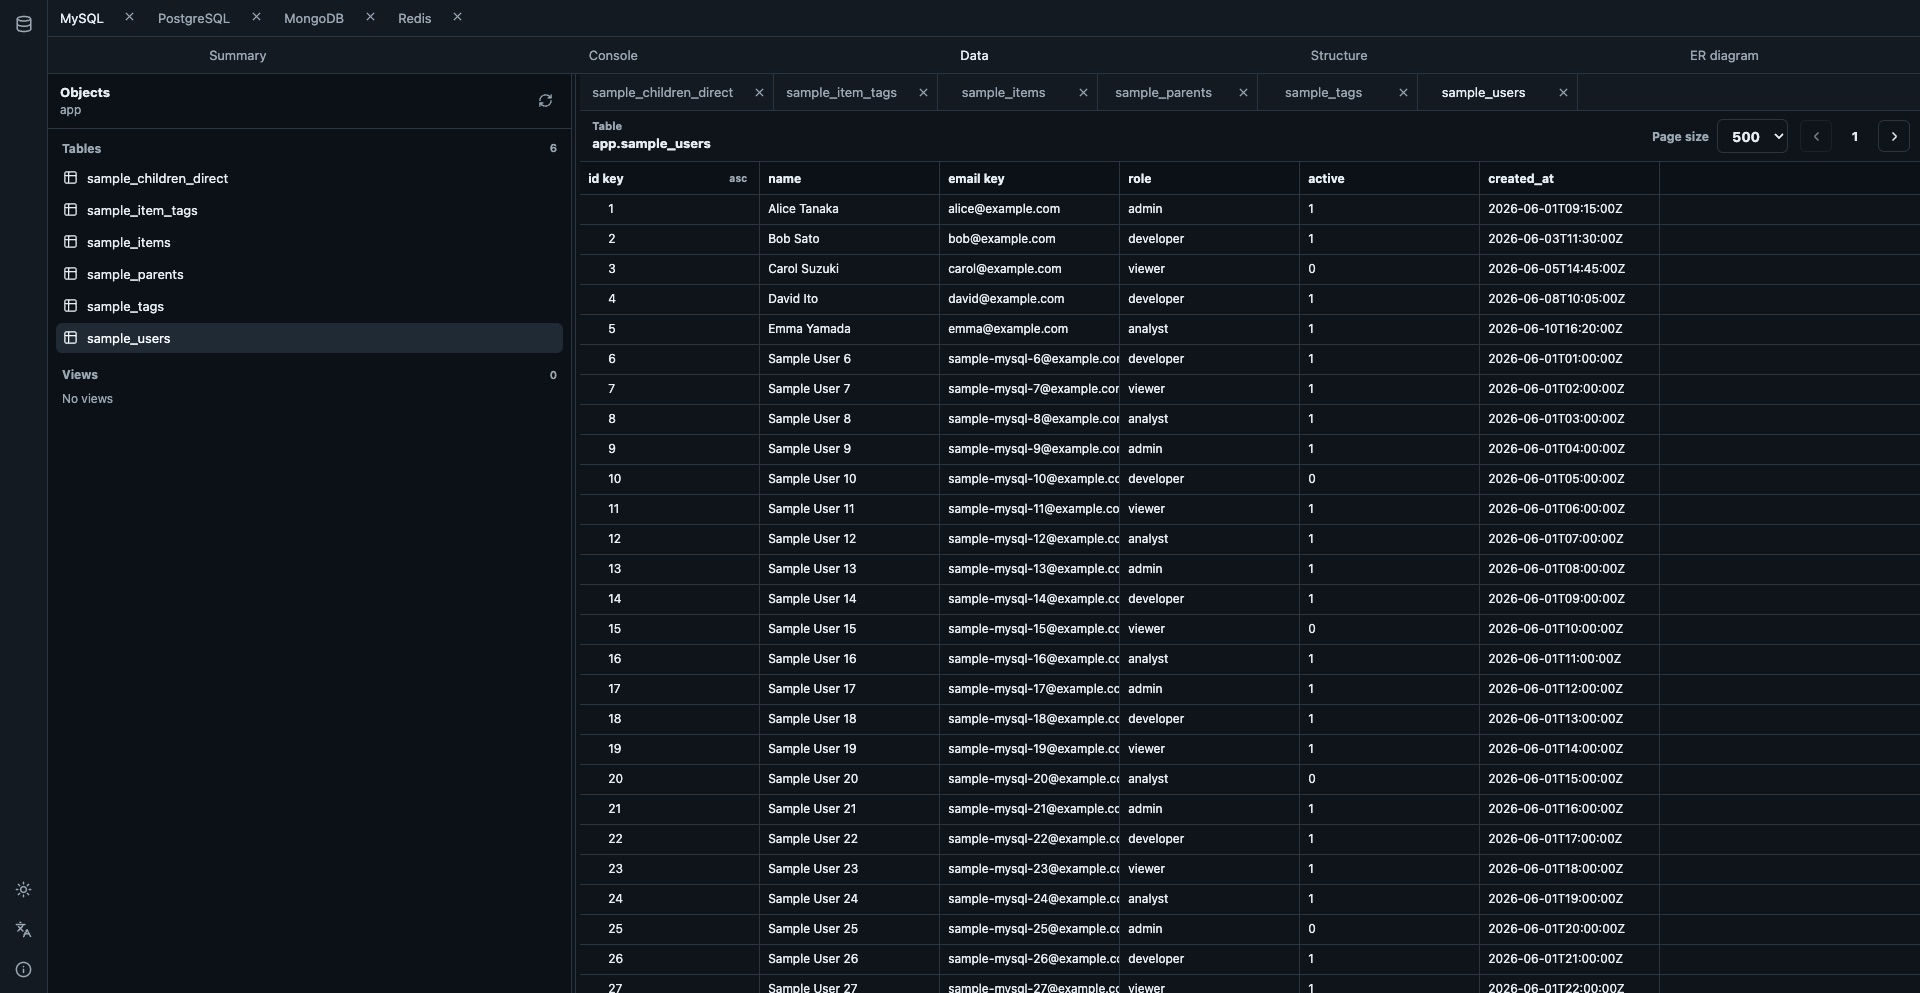The image size is (1920, 993).
Task: Close the sample_item_tags data tab
Action: (923, 93)
